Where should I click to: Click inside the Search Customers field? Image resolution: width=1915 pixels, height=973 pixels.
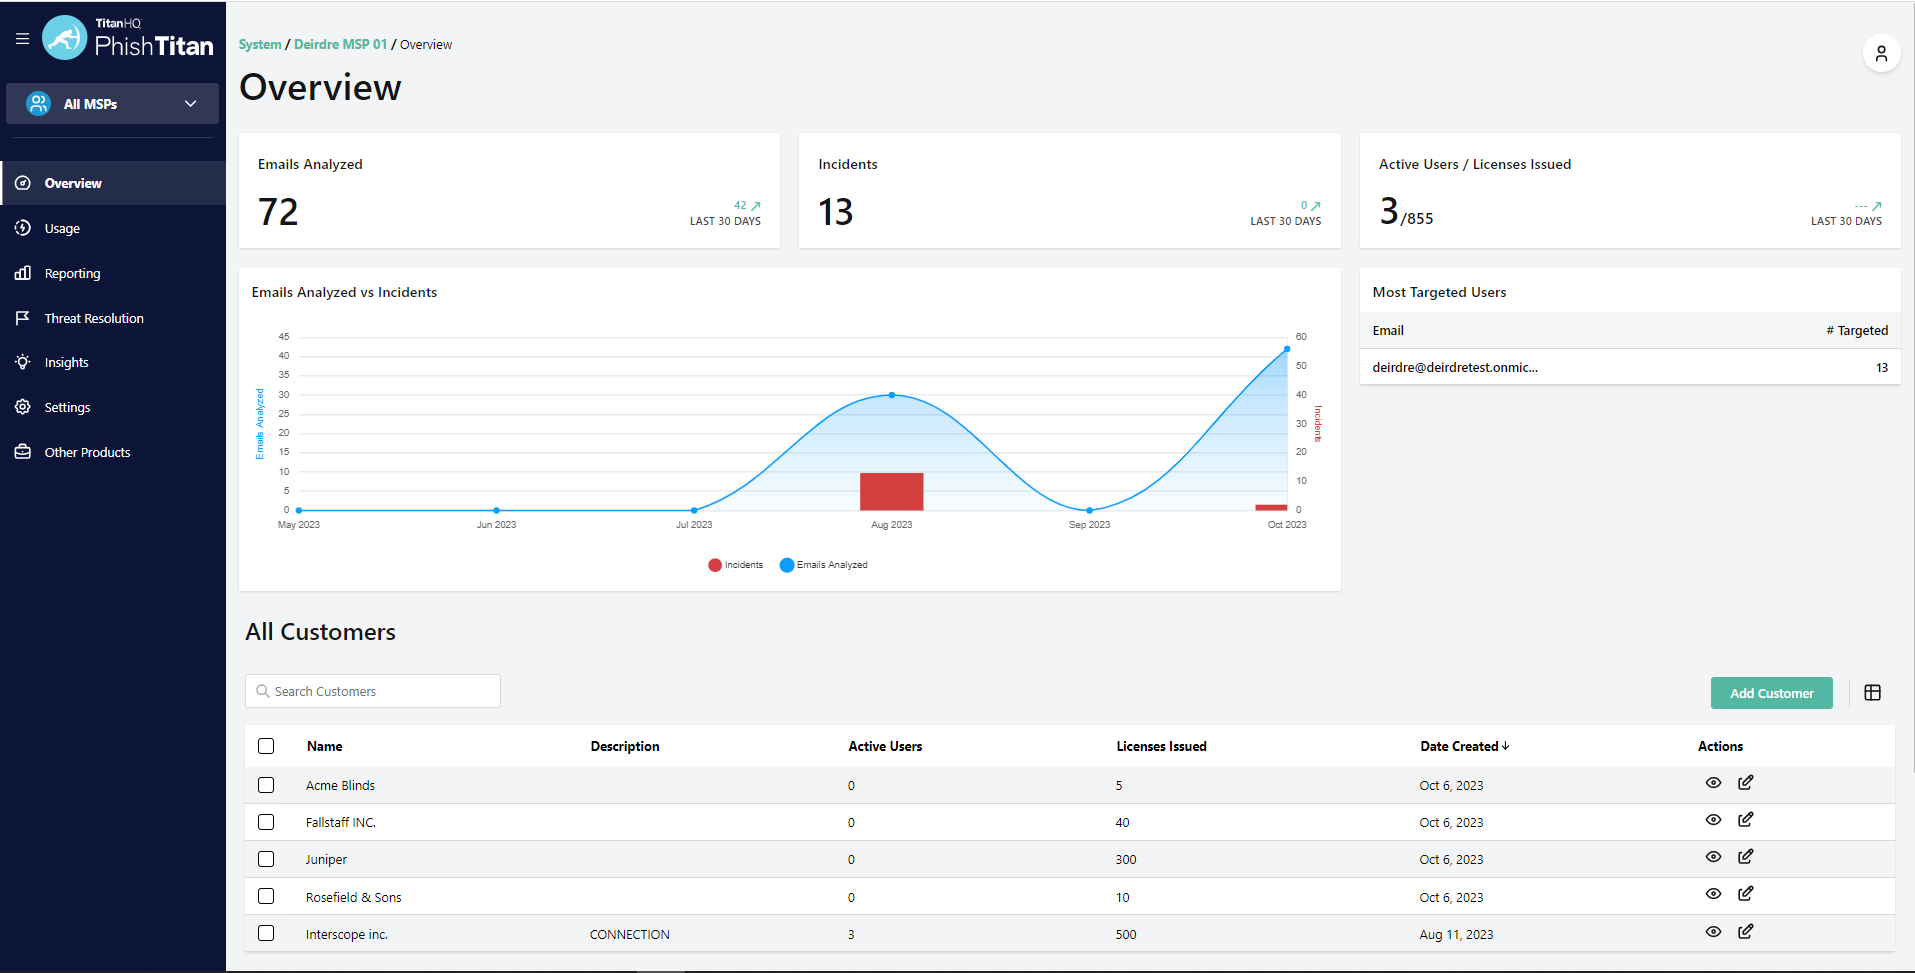372,690
